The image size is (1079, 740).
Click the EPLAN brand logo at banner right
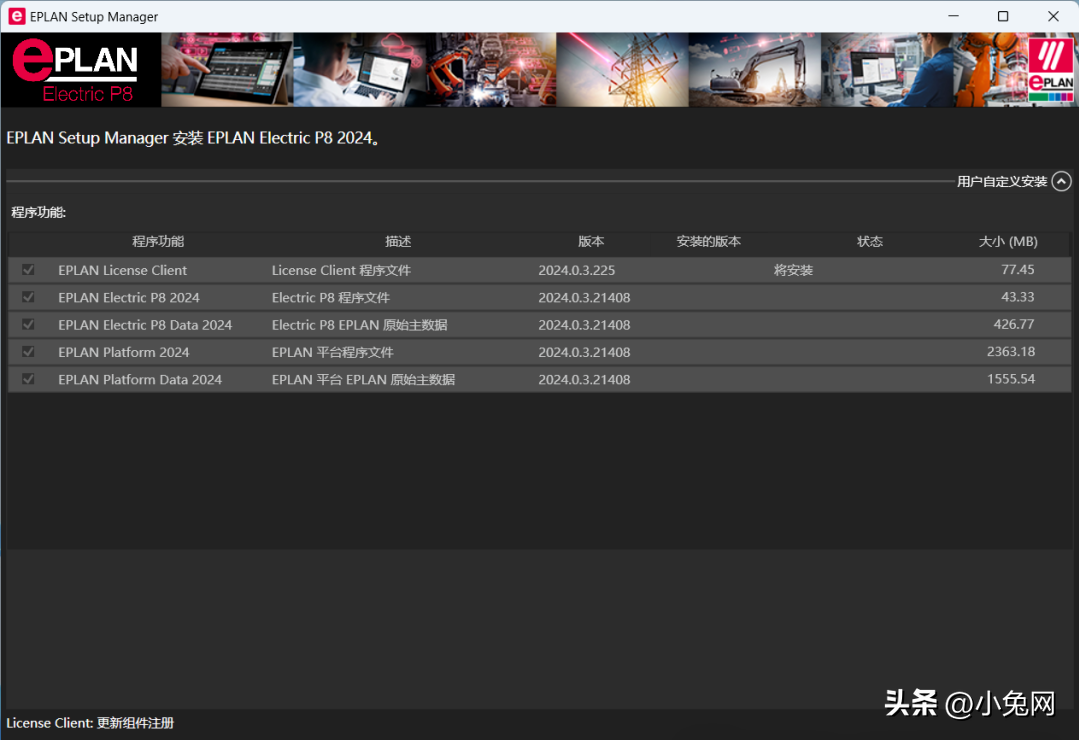click(x=1050, y=70)
